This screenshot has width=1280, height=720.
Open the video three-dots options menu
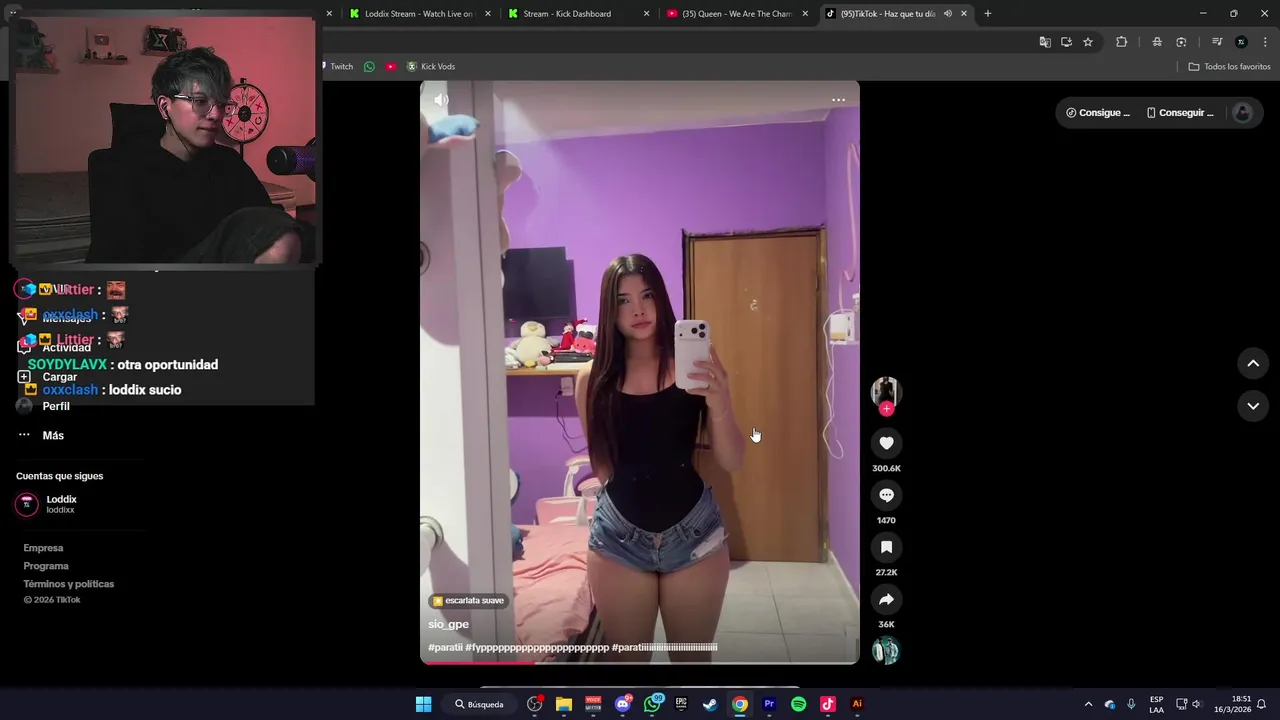[838, 100]
